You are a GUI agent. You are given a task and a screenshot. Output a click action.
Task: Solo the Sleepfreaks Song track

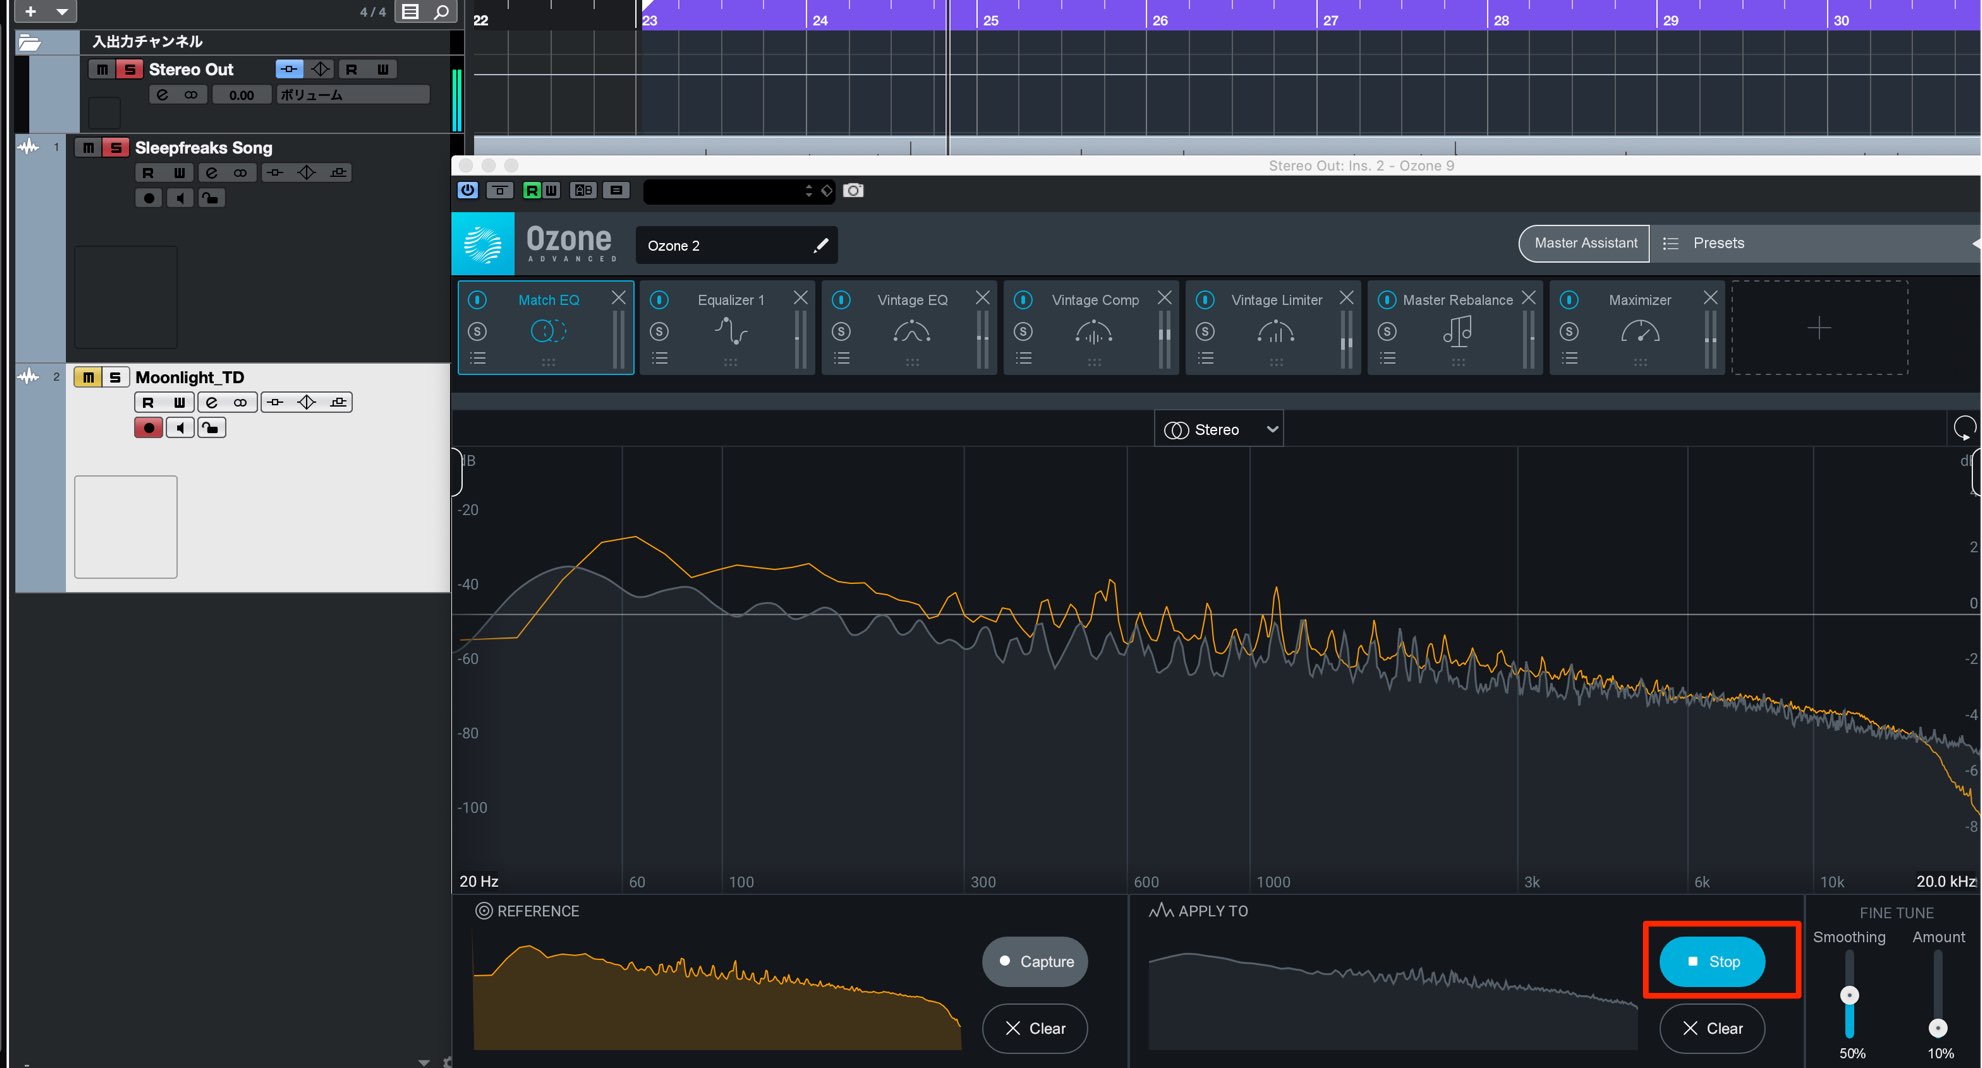coord(116,148)
